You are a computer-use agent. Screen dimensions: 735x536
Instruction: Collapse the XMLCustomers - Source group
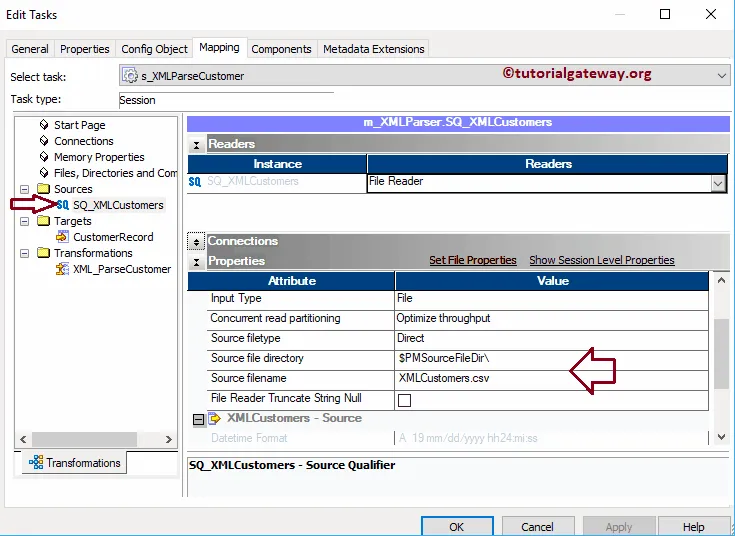point(198,419)
